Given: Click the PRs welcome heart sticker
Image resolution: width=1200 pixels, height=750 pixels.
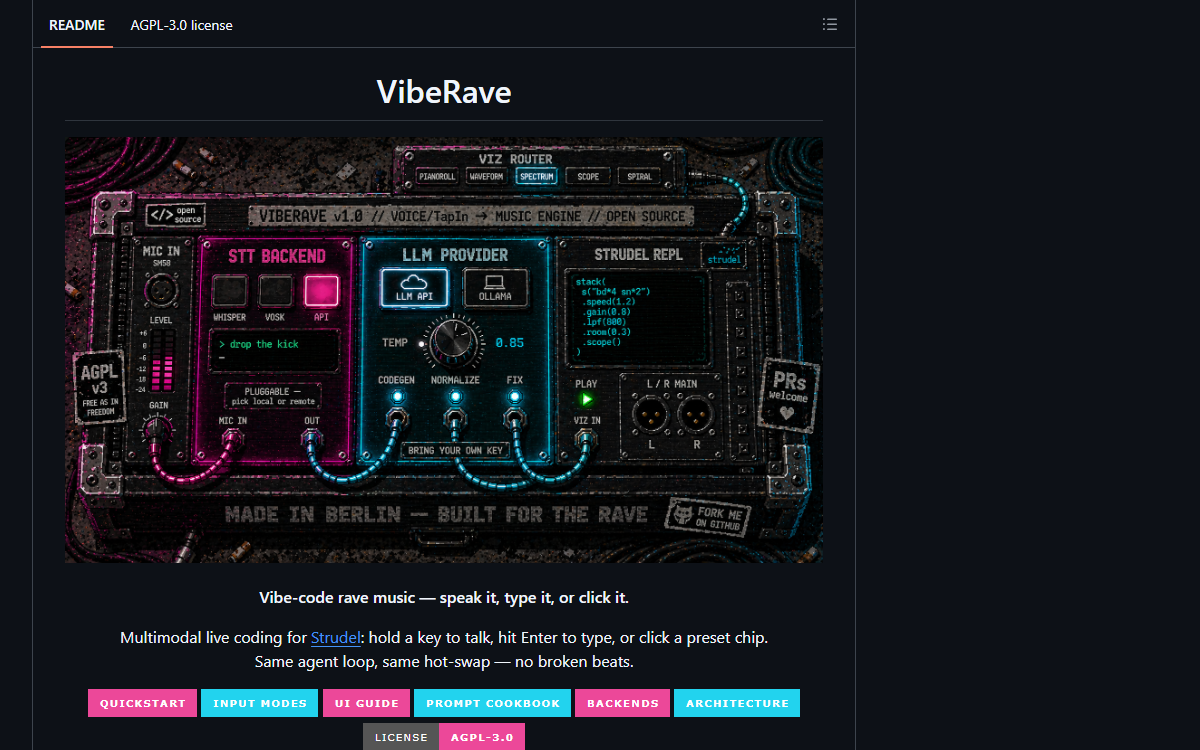Looking at the screenshot, I should click(x=790, y=395).
